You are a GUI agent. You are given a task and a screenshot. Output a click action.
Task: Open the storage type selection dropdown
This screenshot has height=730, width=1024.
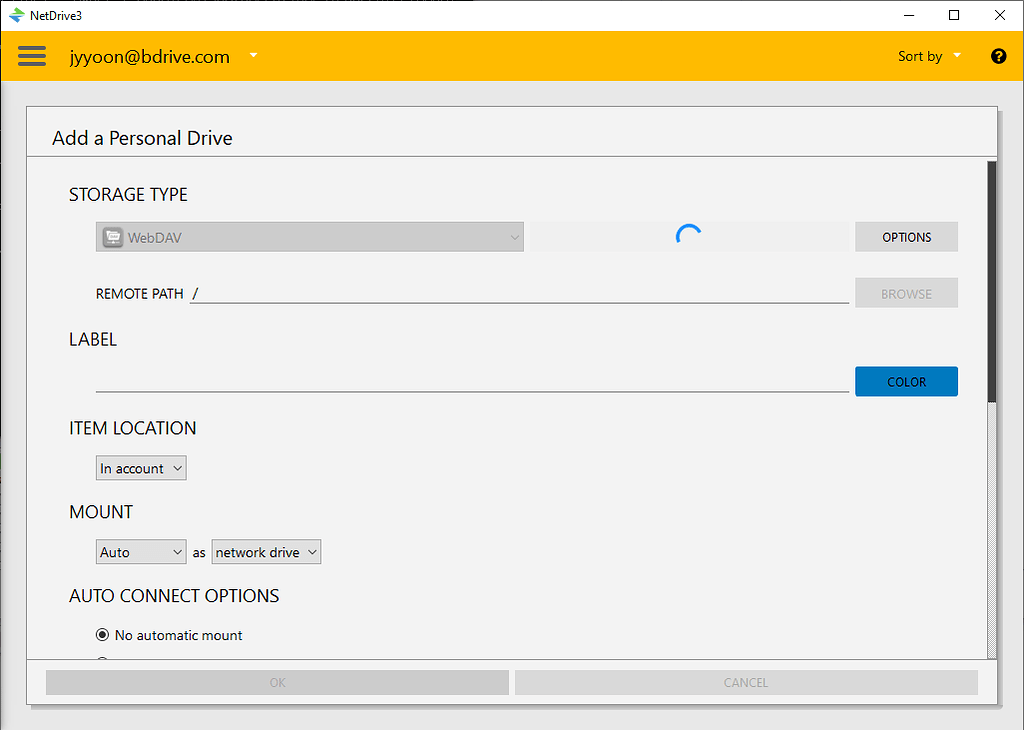(309, 236)
